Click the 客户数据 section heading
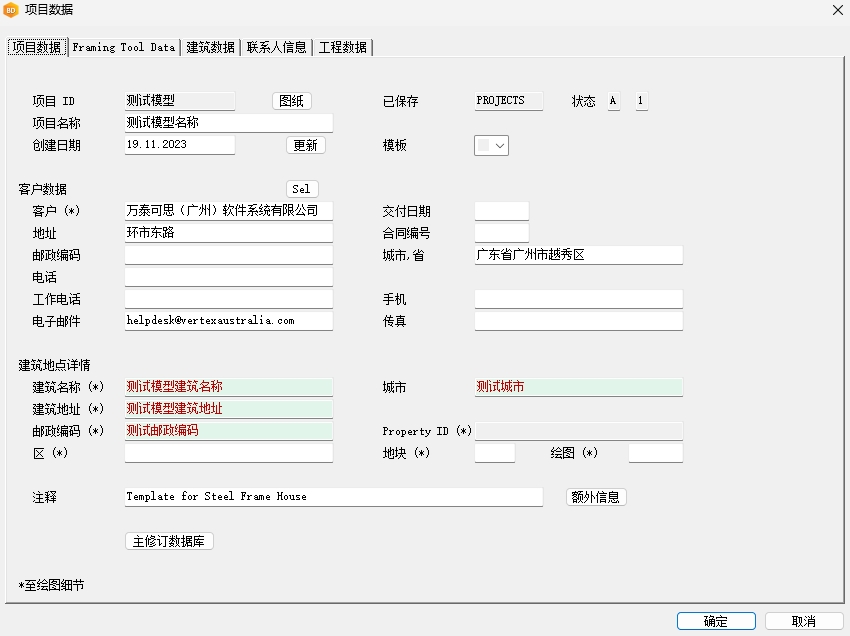 [42, 189]
